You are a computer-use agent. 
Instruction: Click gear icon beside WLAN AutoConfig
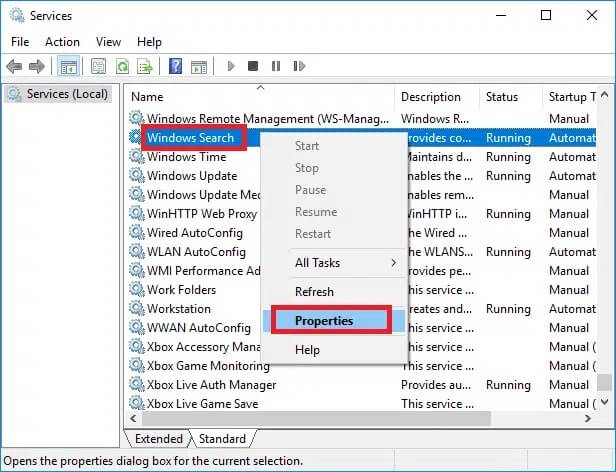[137, 252]
